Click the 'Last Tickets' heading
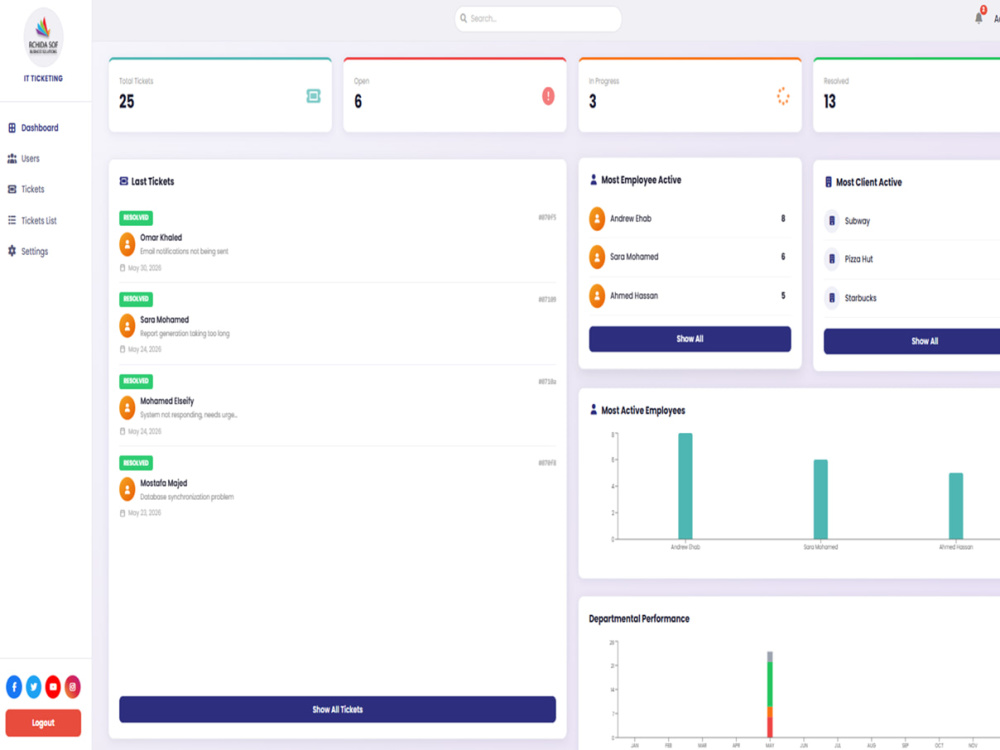This screenshot has width=1000, height=750. (x=152, y=181)
